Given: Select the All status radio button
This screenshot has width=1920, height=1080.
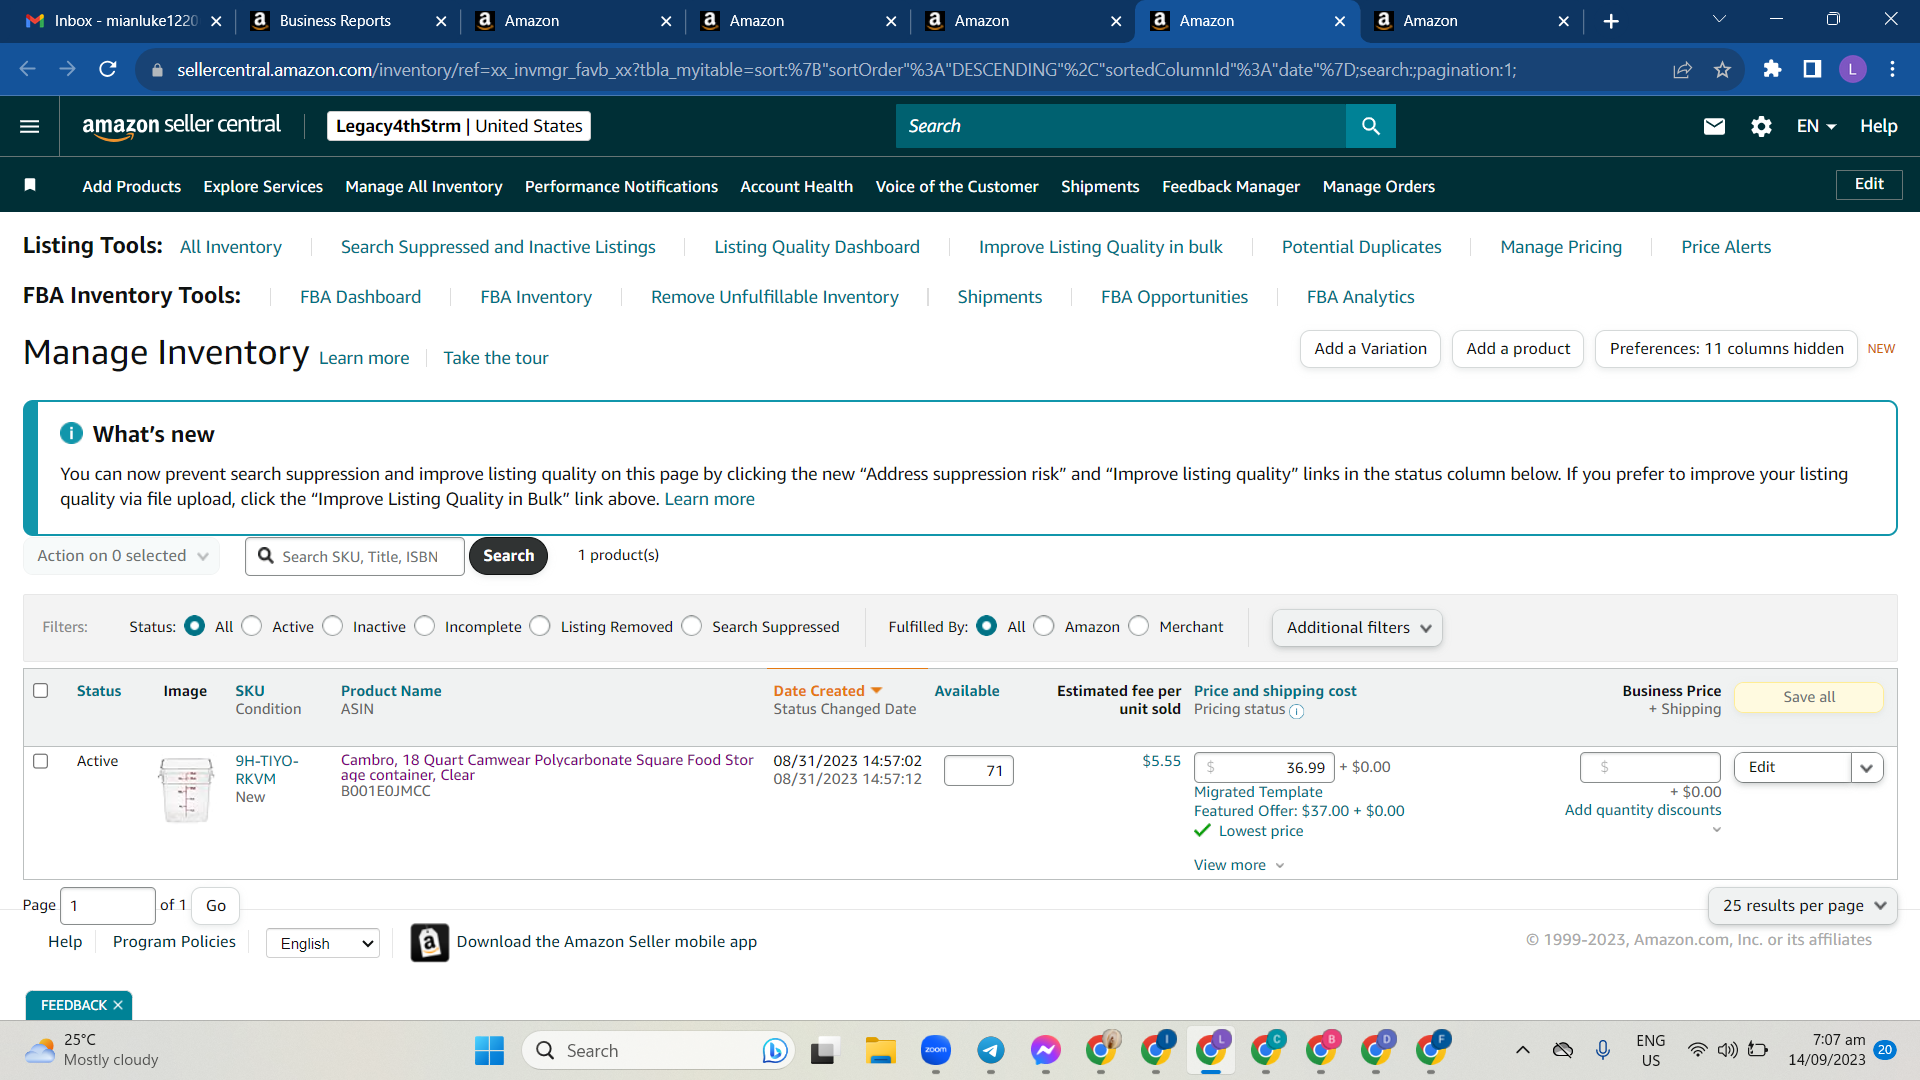Looking at the screenshot, I should point(195,626).
